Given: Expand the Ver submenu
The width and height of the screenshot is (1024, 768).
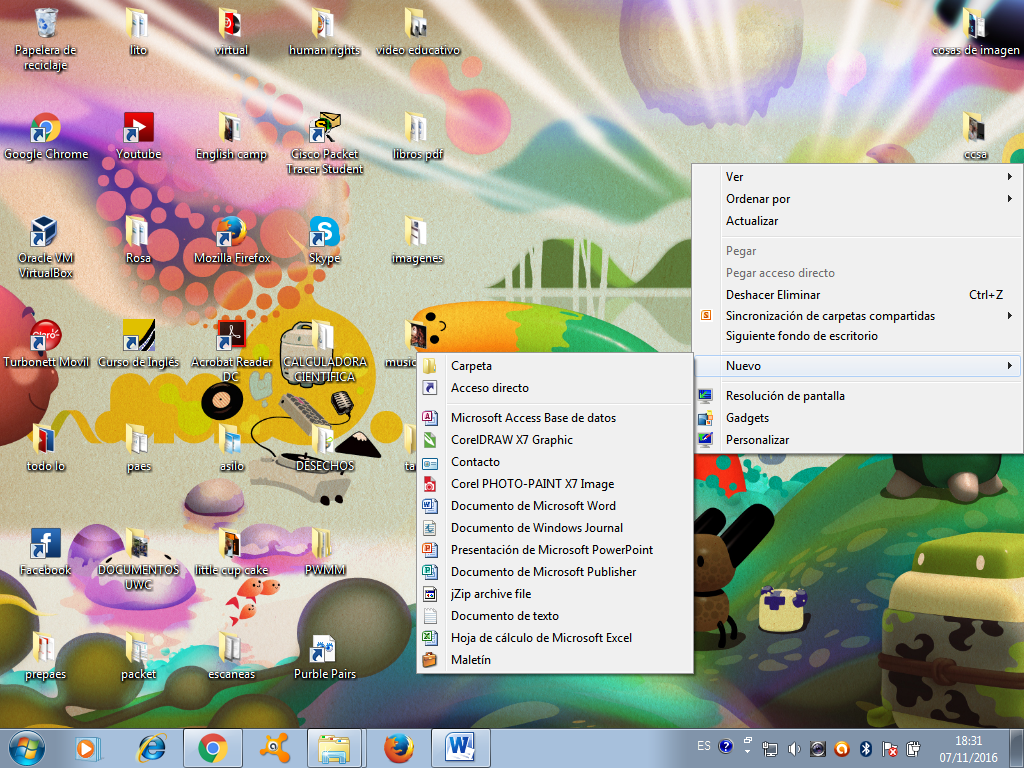Looking at the screenshot, I should 733,176.
